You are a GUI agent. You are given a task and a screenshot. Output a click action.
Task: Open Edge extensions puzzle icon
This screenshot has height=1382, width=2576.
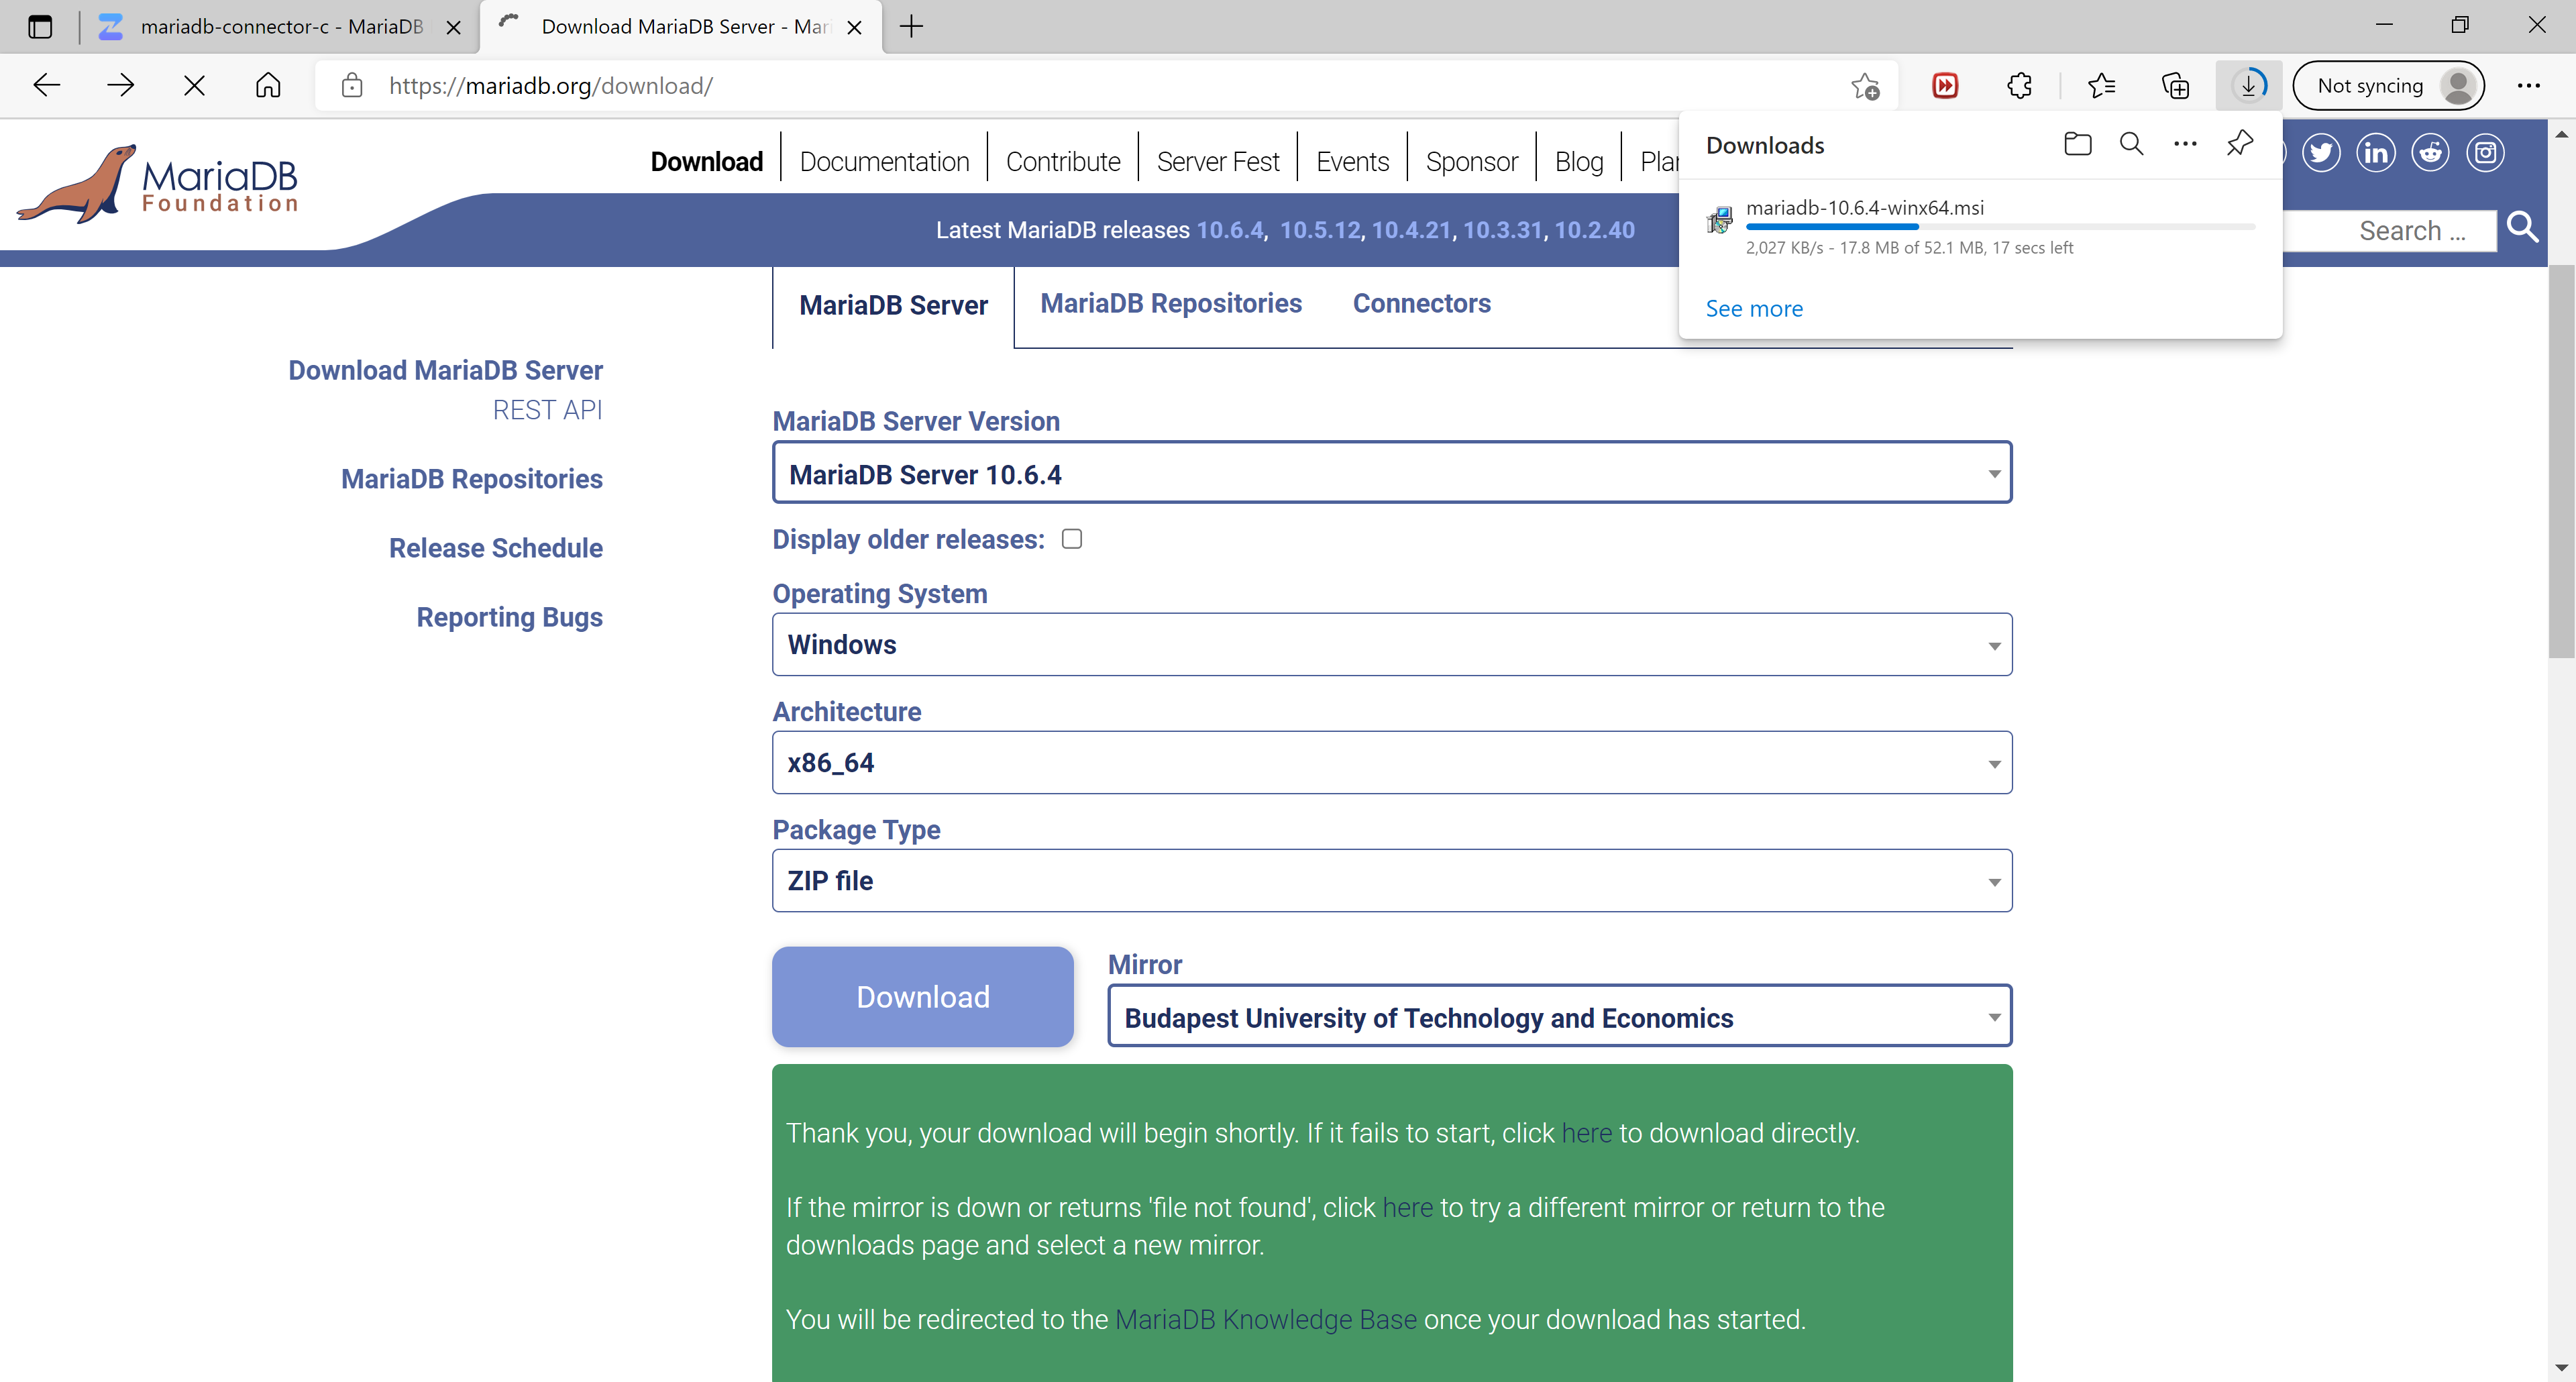pos(2019,86)
